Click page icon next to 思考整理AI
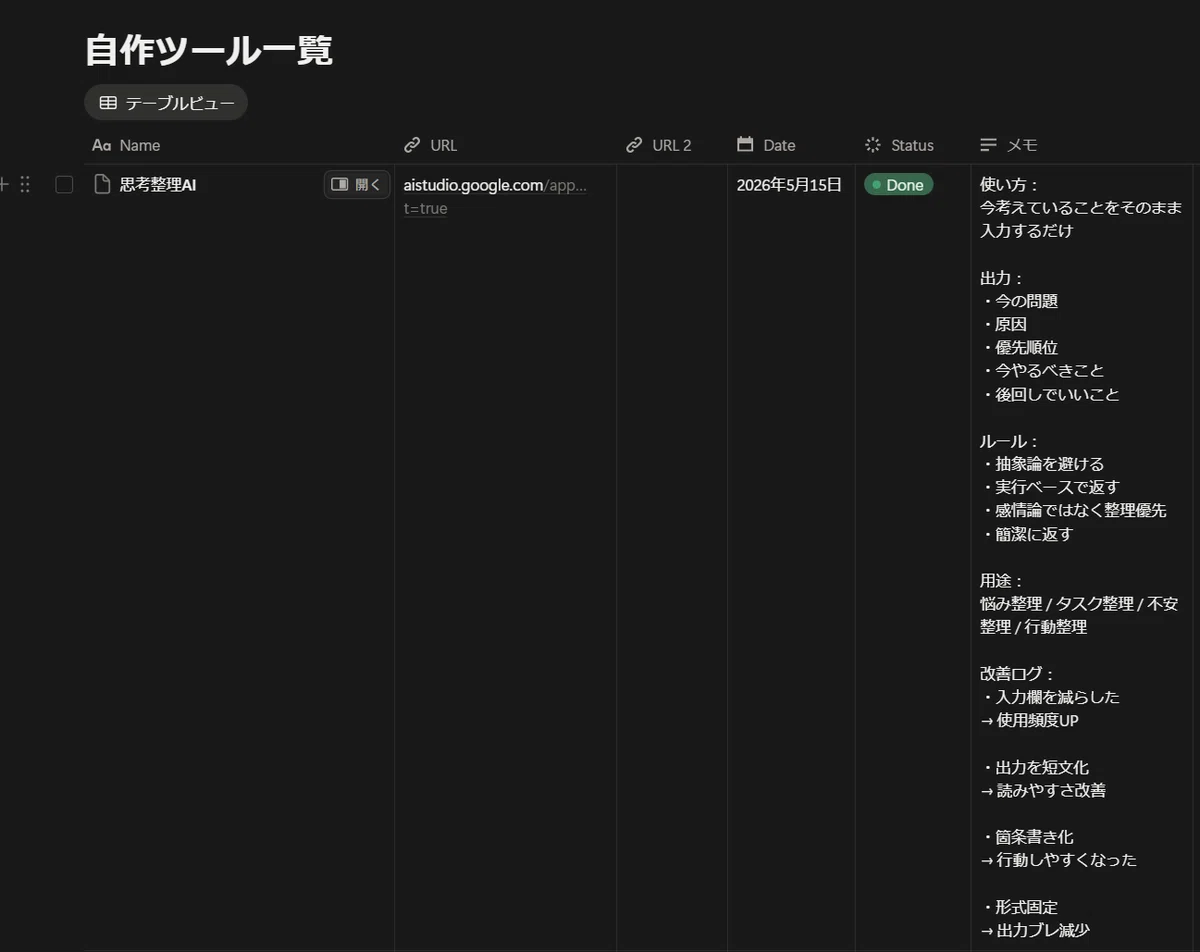Screen dimensions: 1200x952 (x=102, y=184)
